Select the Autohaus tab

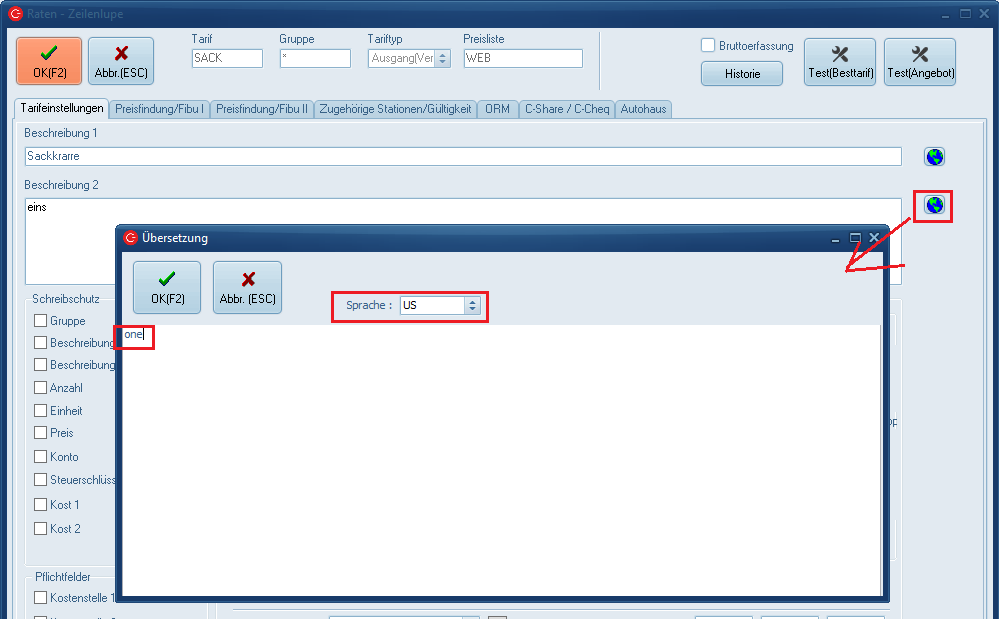[644, 109]
